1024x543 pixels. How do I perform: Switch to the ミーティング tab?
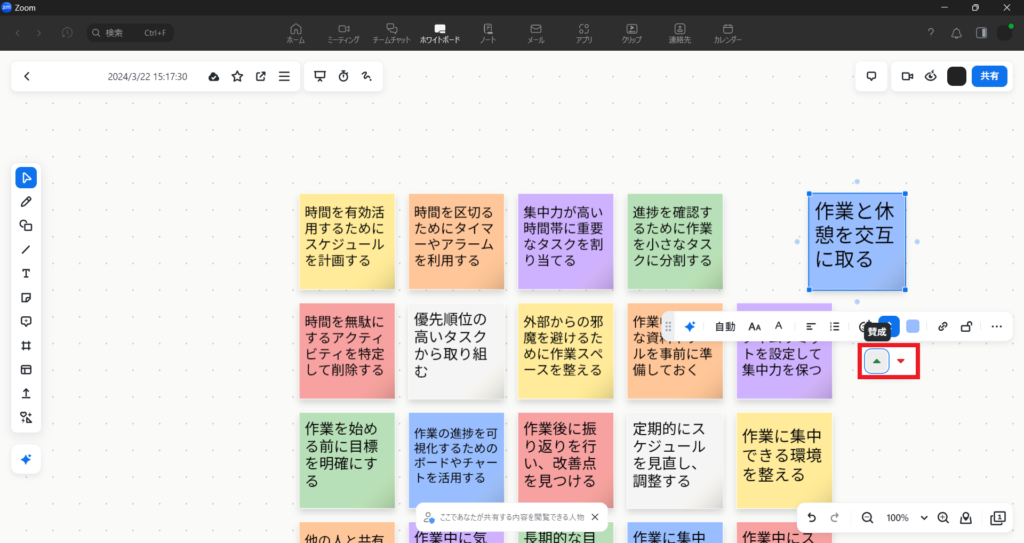pos(343,33)
